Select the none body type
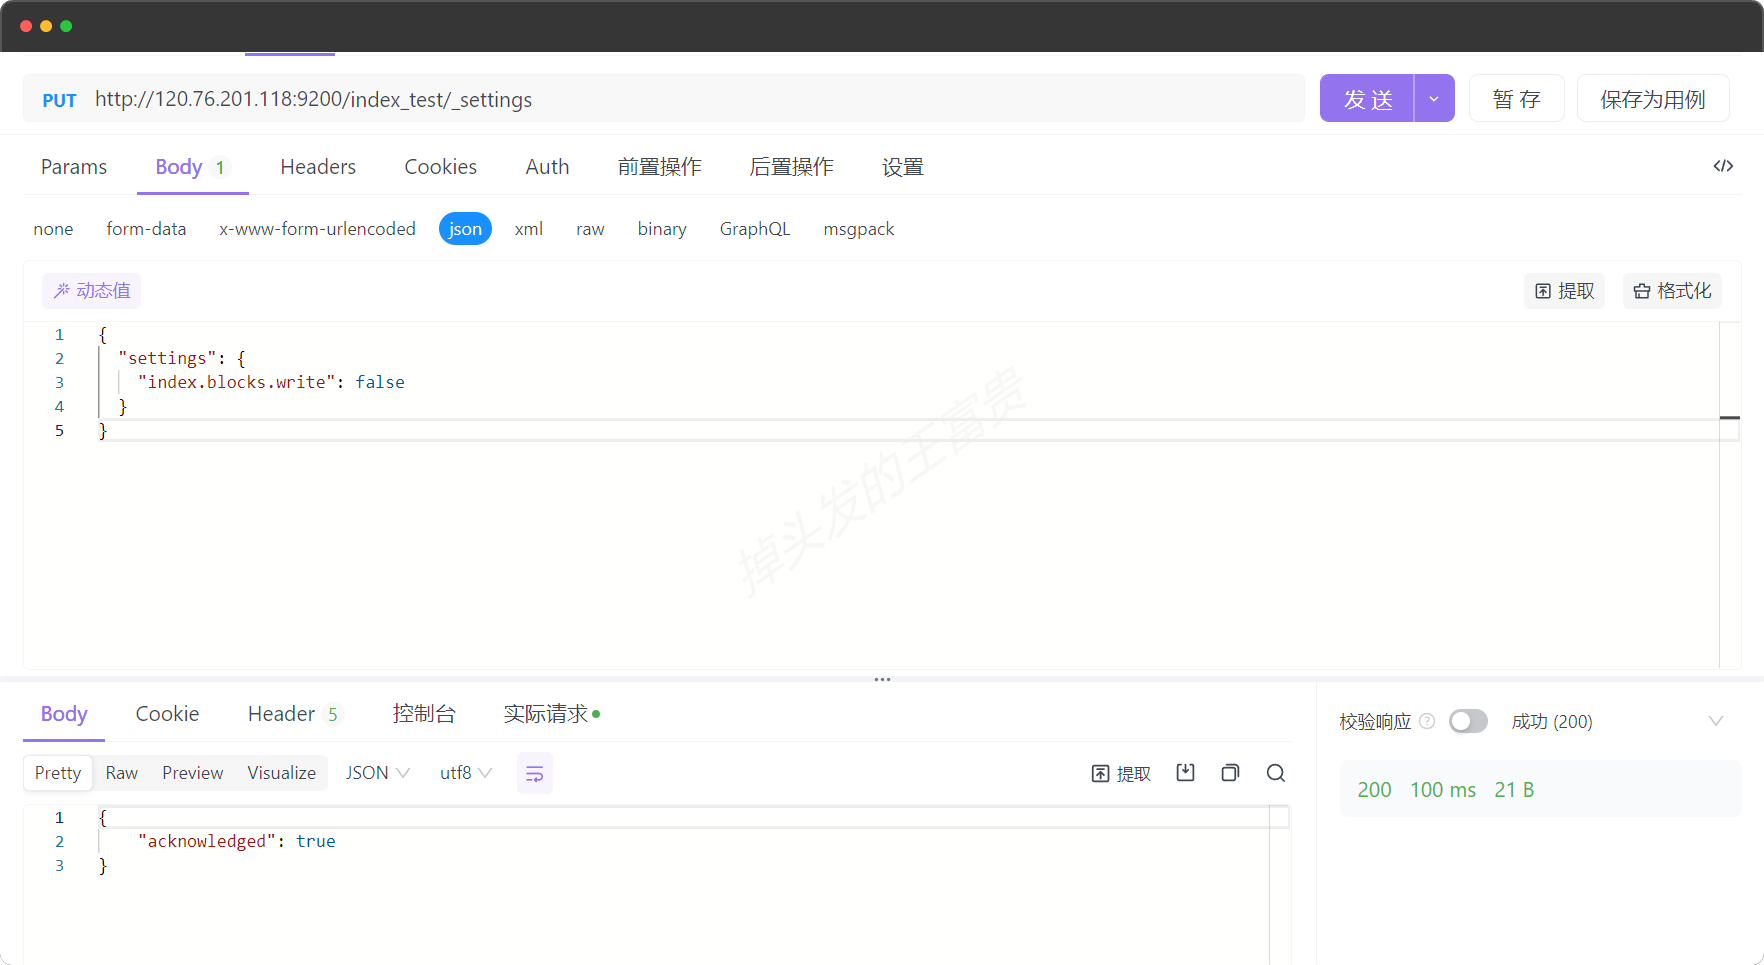1764x965 pixels. point(53,229)
